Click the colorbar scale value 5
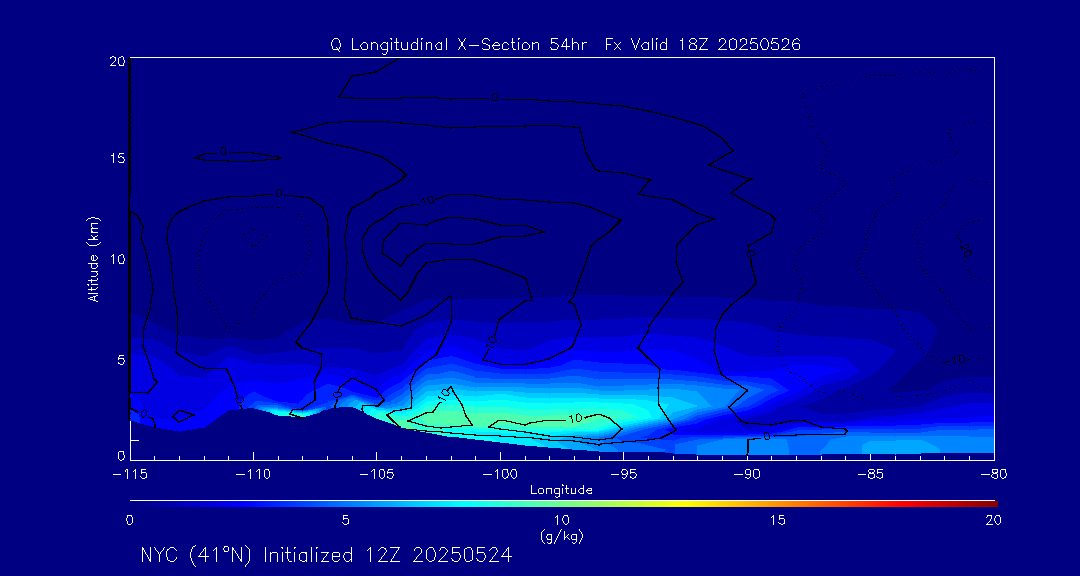 (345, 521)
